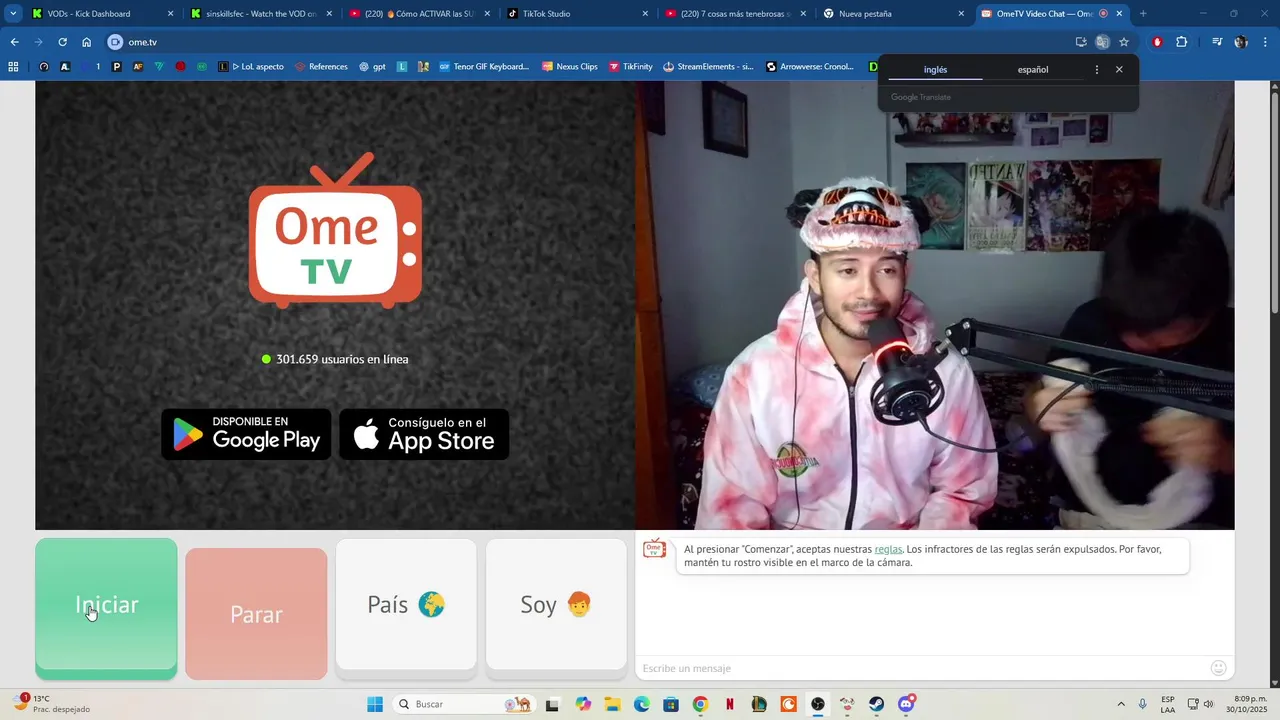Open the tab search dropdown arrow
Viewport: 1280px width, 720px height.
pyautogui.click(x=13, y=14)
